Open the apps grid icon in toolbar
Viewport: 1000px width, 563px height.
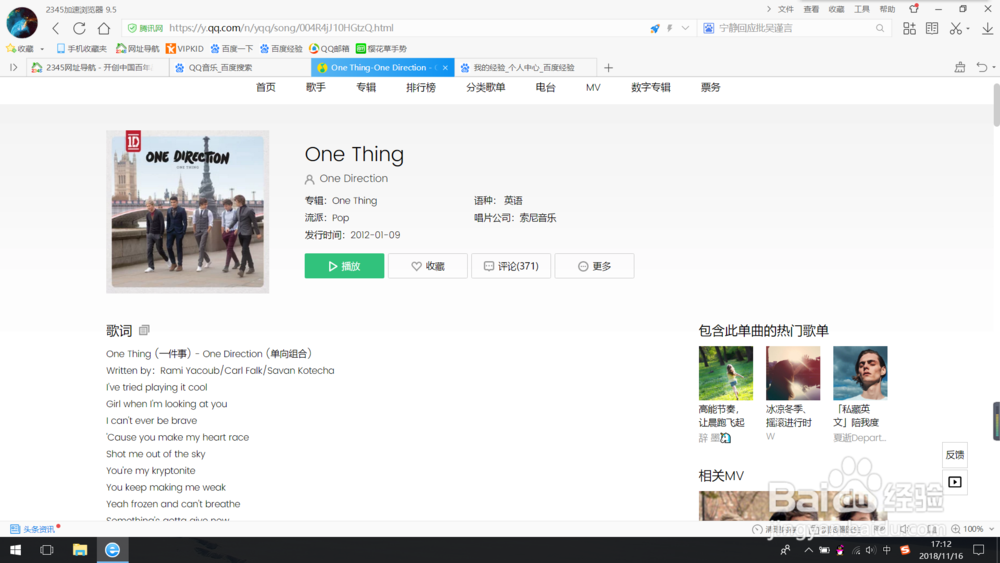pyautogui.click(x=909, y=28)
